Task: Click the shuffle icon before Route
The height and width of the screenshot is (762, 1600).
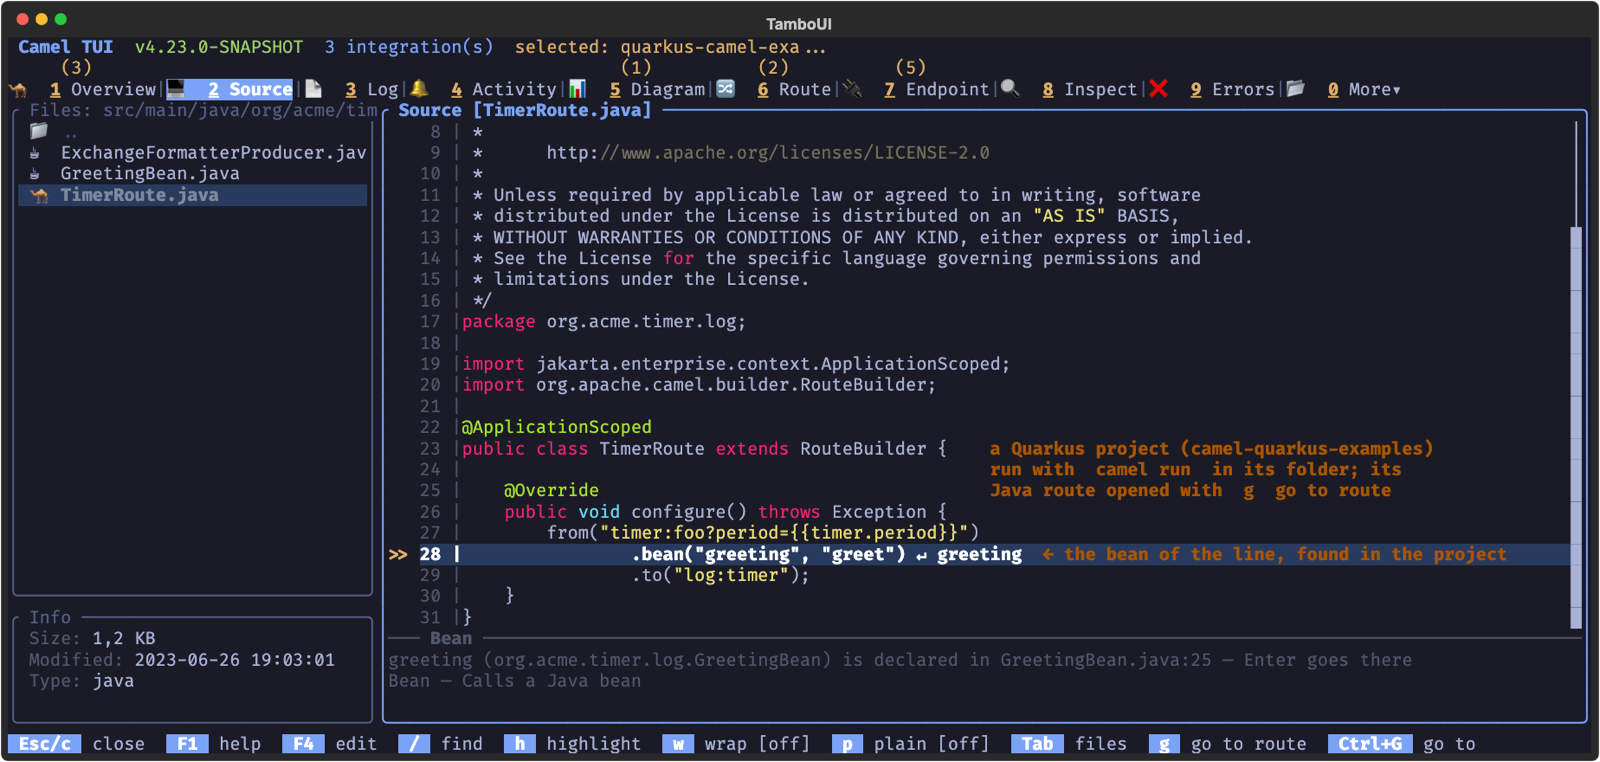Action: tap(726, 89)
